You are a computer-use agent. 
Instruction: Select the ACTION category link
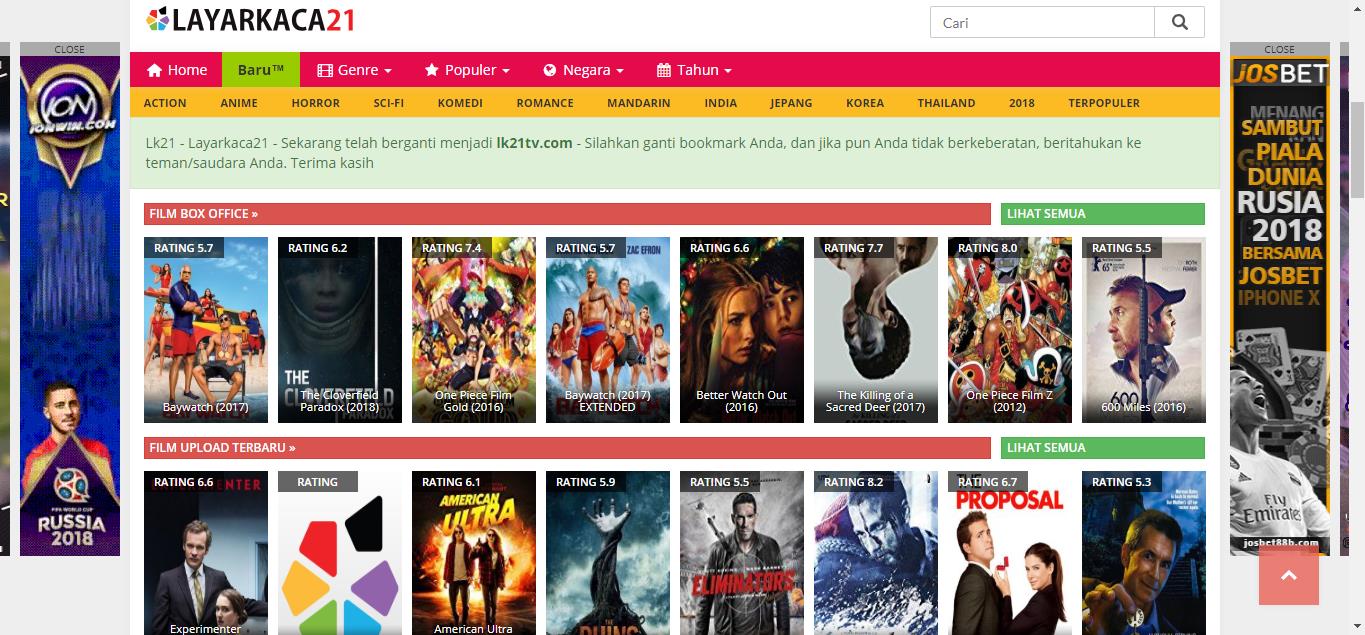pyautogui.click(x=165, y=103)
